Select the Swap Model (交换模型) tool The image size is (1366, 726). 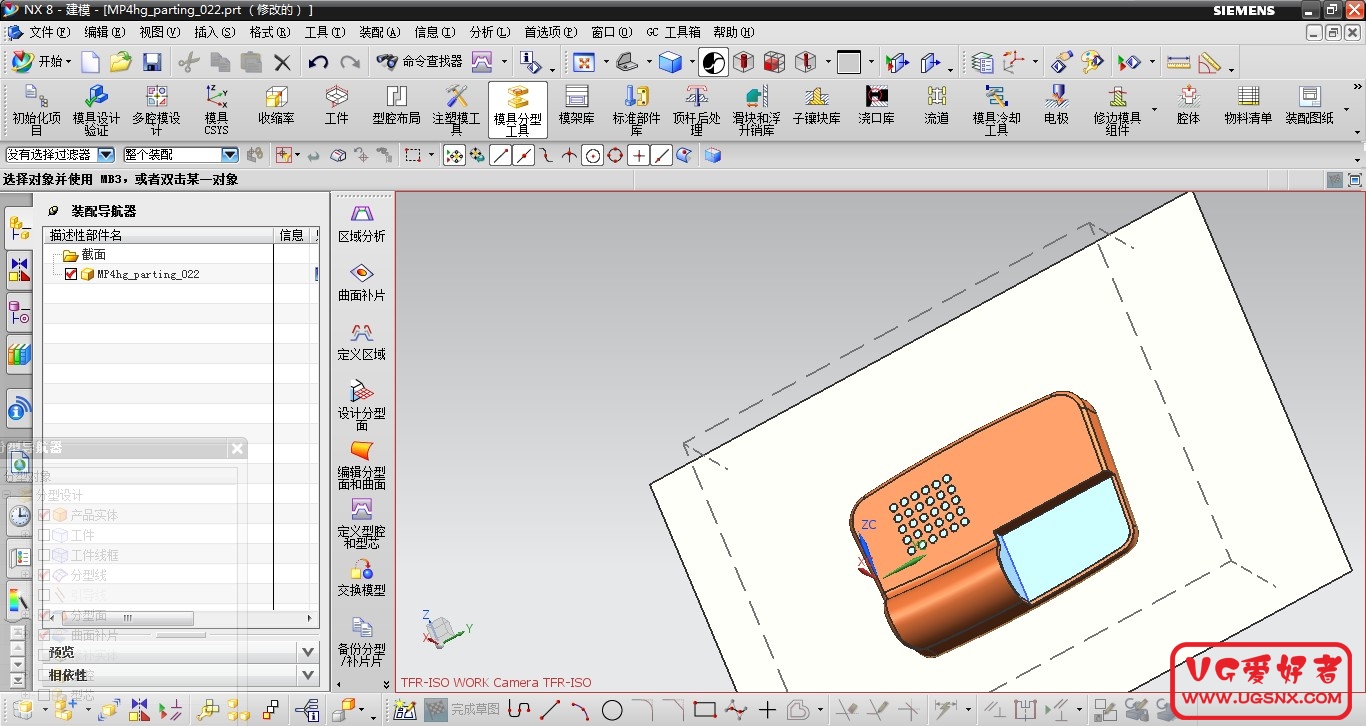coord(362,577)
